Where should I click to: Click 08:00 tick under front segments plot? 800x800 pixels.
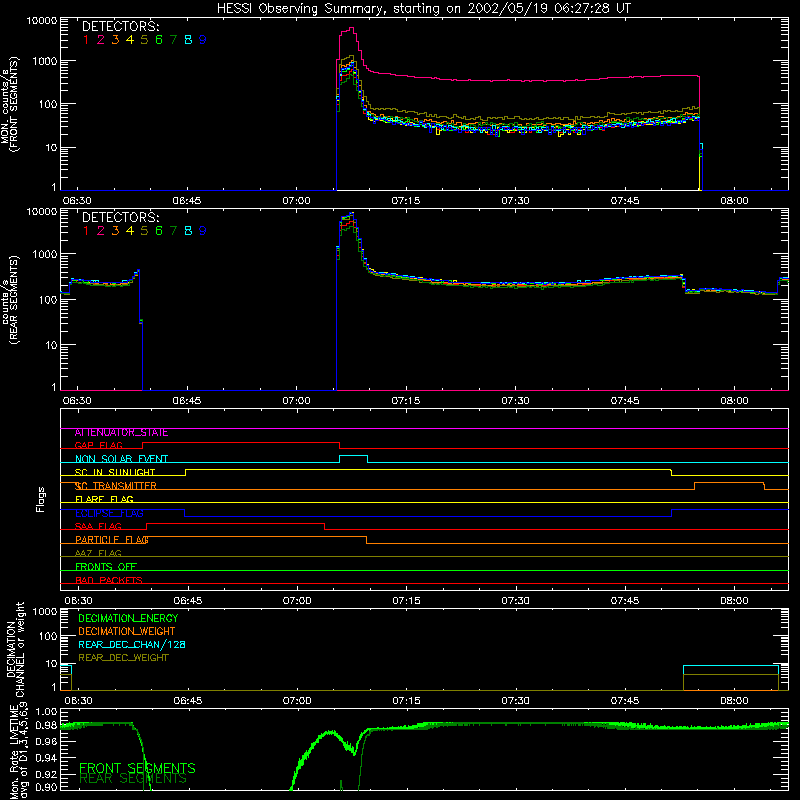tap(735, 201)
